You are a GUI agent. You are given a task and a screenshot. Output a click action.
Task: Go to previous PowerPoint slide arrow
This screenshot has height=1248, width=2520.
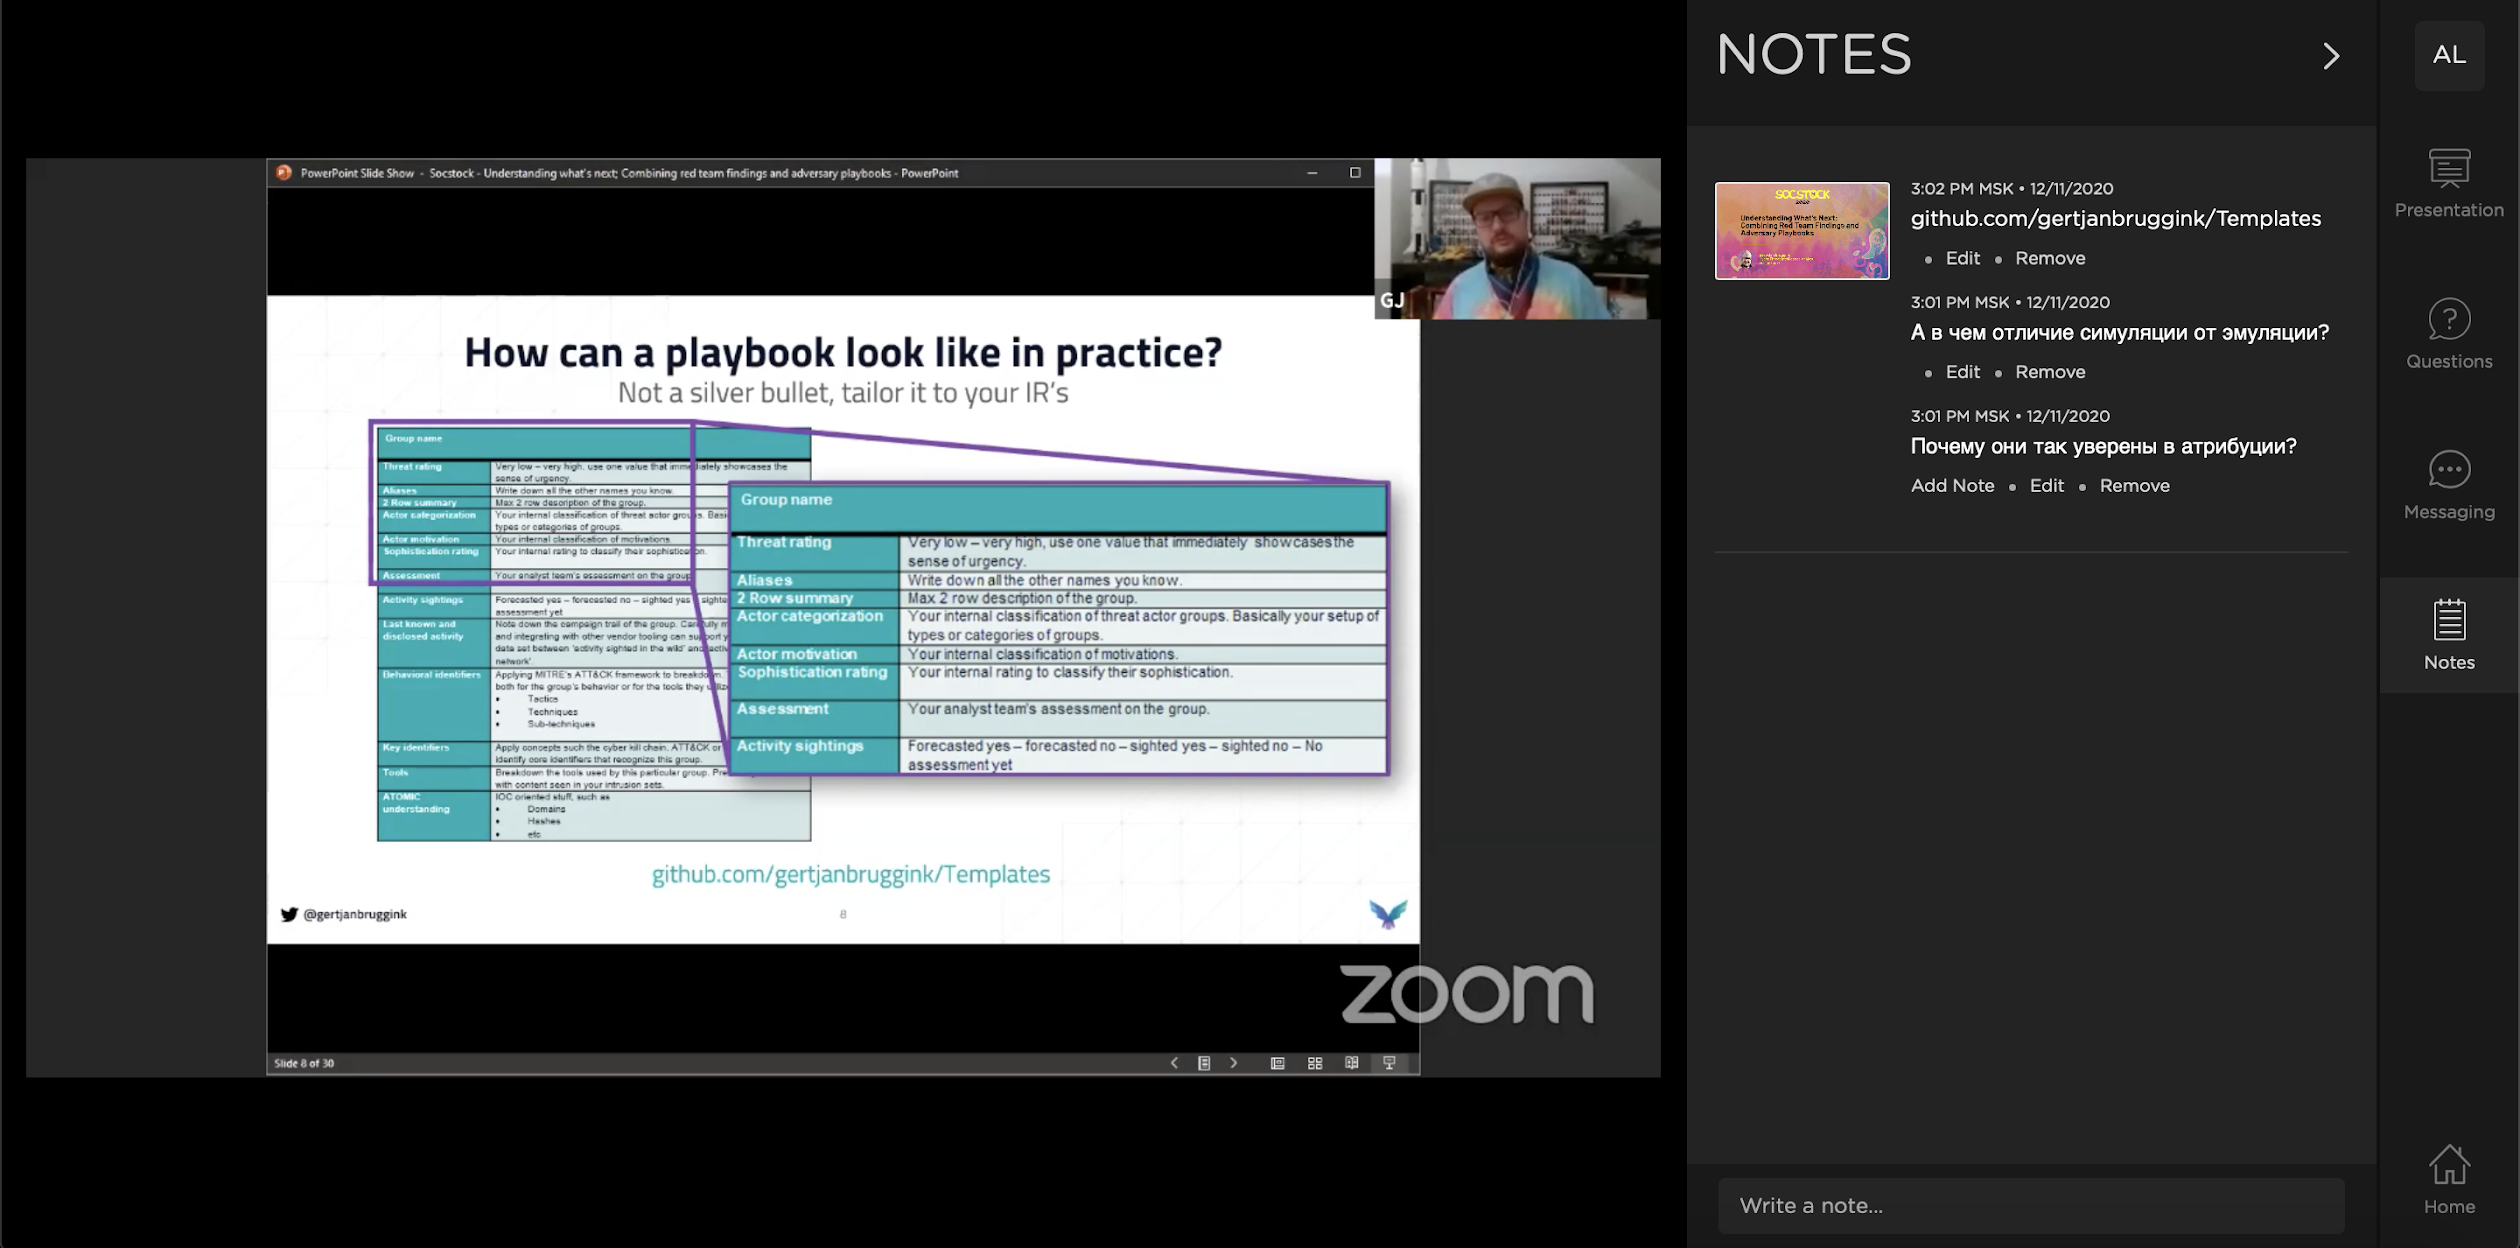pos(1174,1063)
